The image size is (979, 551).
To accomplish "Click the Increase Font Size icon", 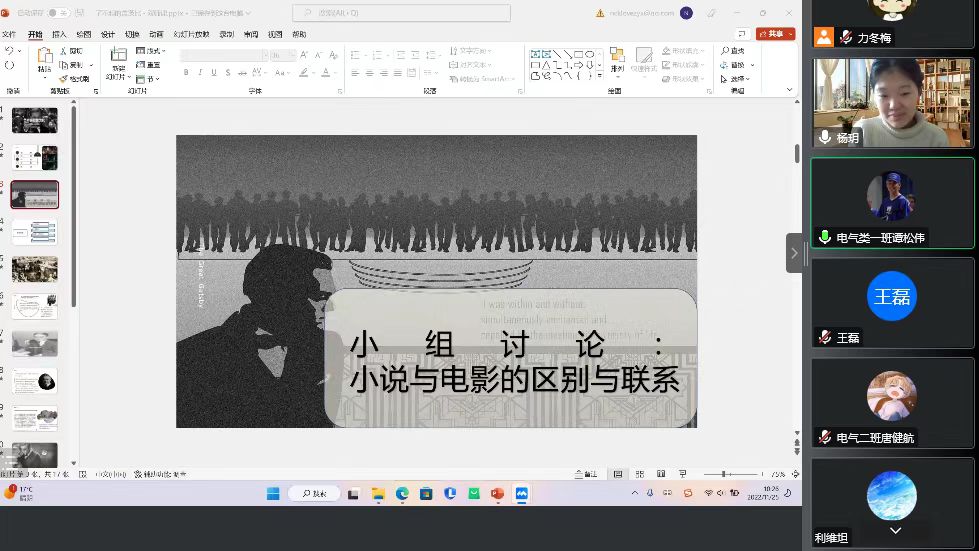I will (304, 56).
